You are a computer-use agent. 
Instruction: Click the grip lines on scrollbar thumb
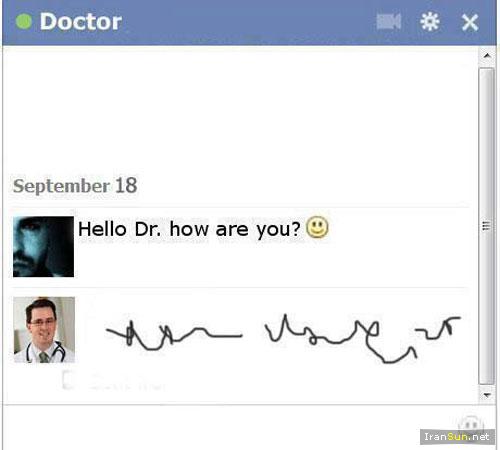click(x=486, y=226)
